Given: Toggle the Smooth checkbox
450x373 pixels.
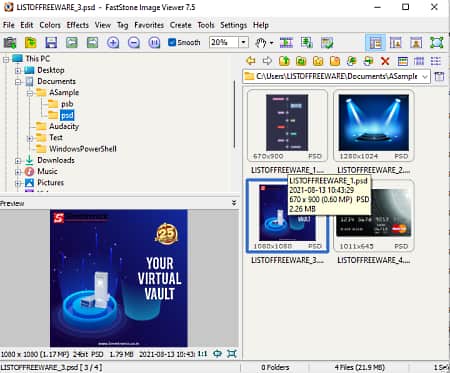Looking at the screenshot, I should pyautogui.click(x=172, y=42).
